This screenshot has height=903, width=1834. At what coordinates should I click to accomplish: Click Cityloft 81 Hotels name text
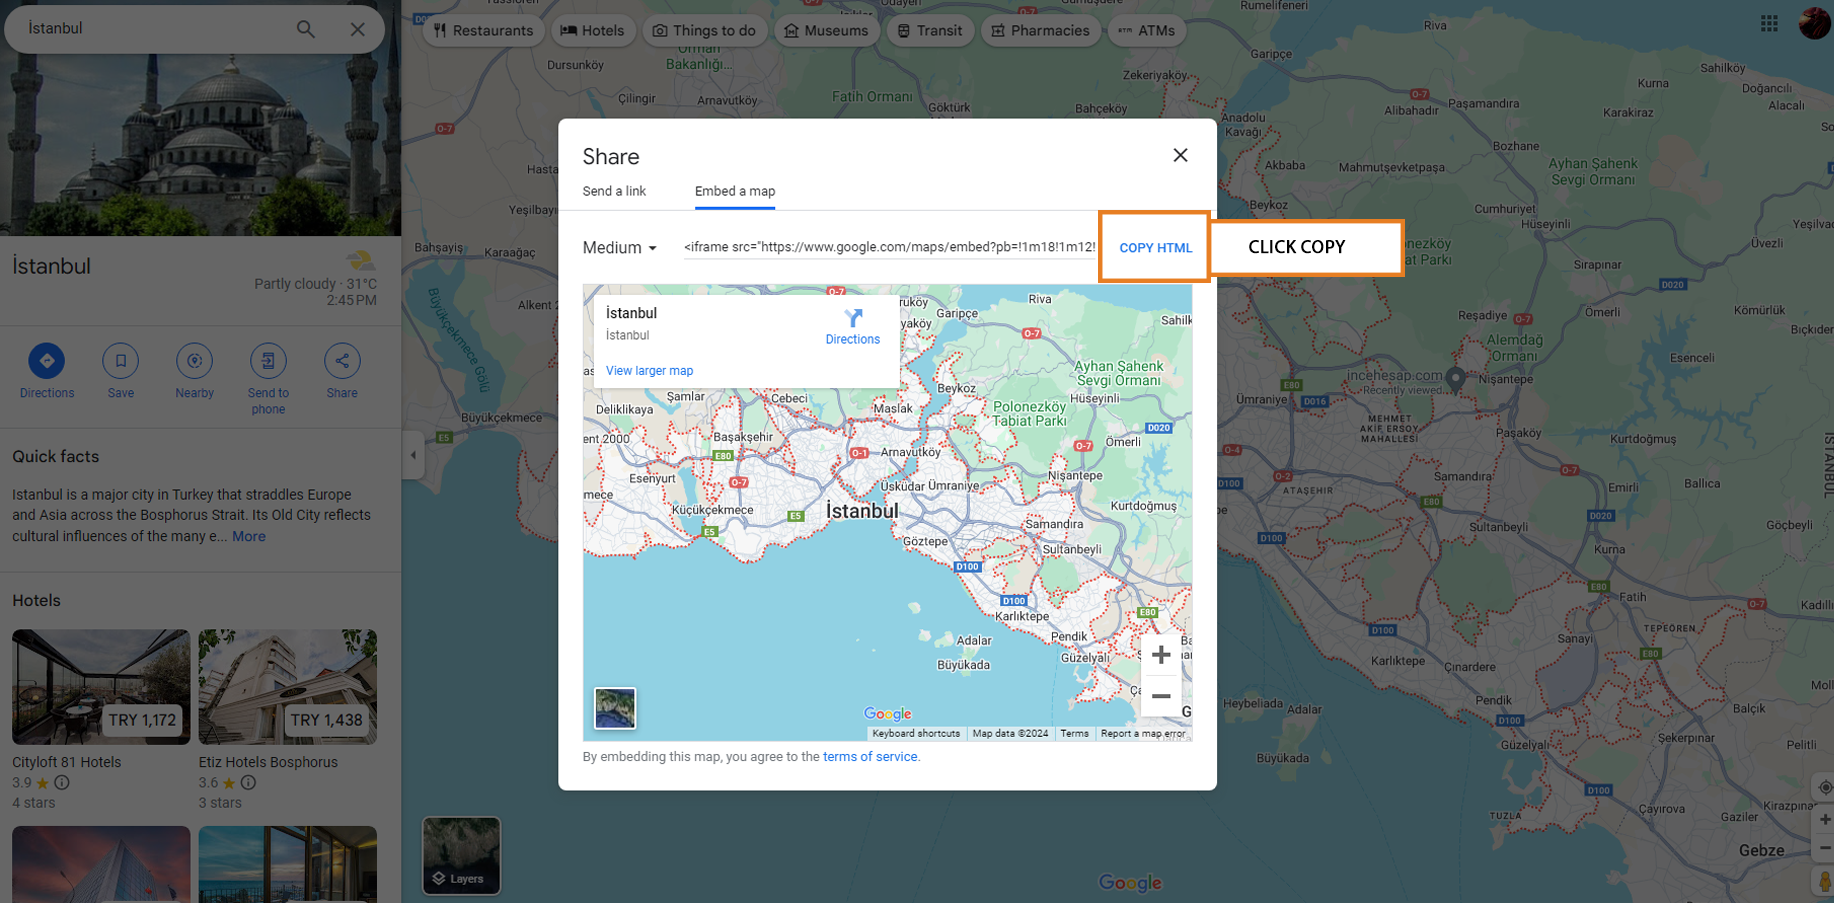click(66, 762)
